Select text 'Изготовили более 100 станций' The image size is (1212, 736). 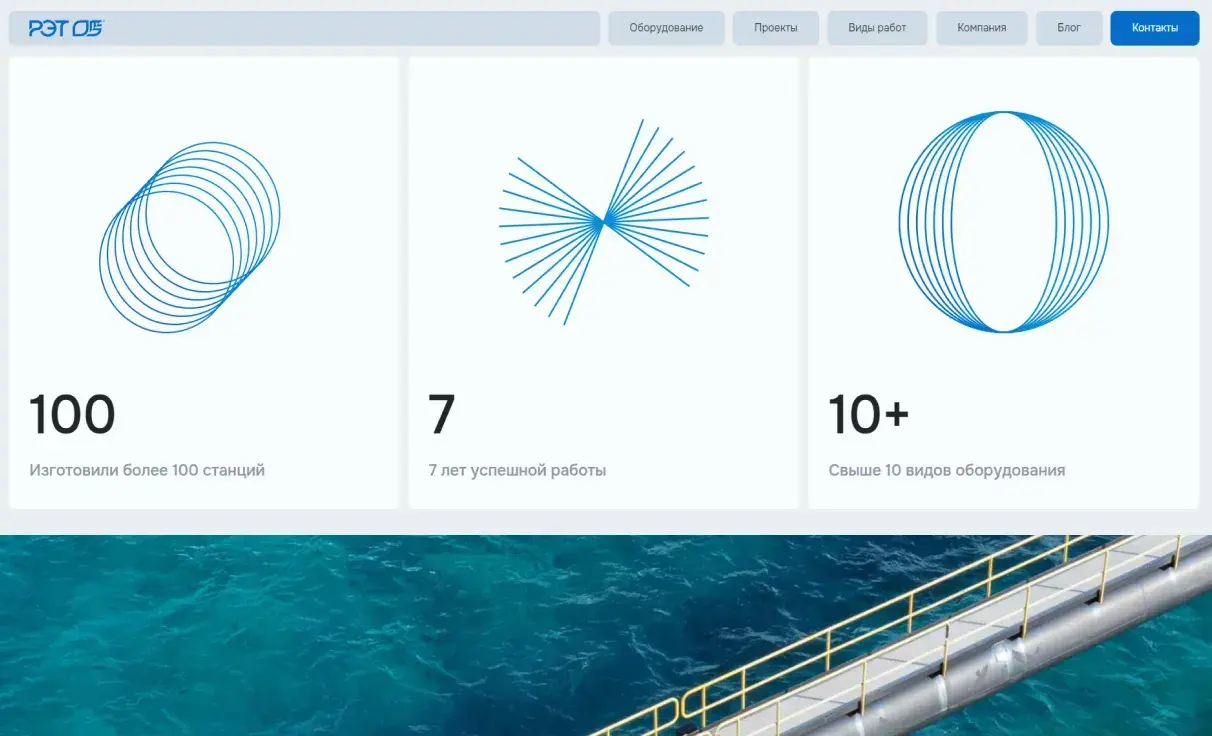[x=147, y=470]
